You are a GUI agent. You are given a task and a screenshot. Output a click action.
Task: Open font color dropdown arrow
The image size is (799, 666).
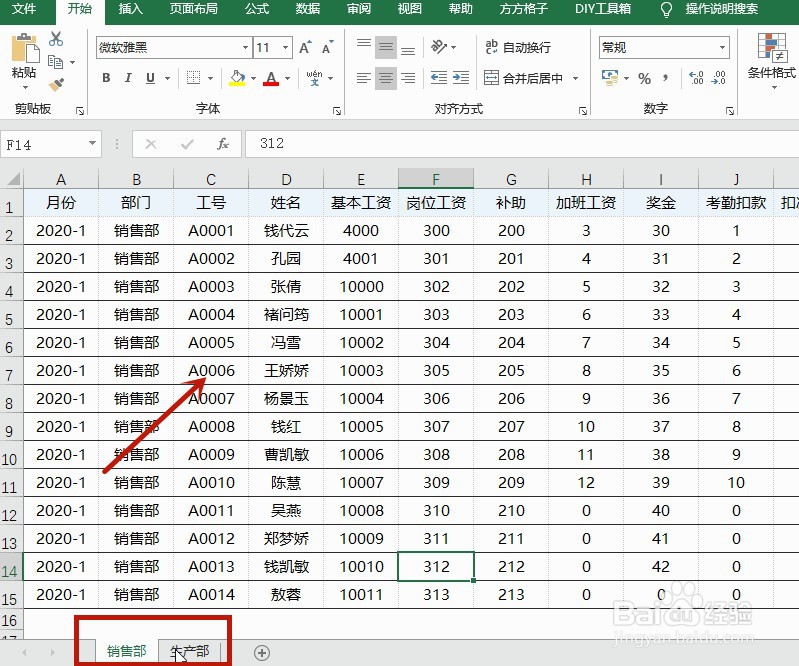point(287,78)
